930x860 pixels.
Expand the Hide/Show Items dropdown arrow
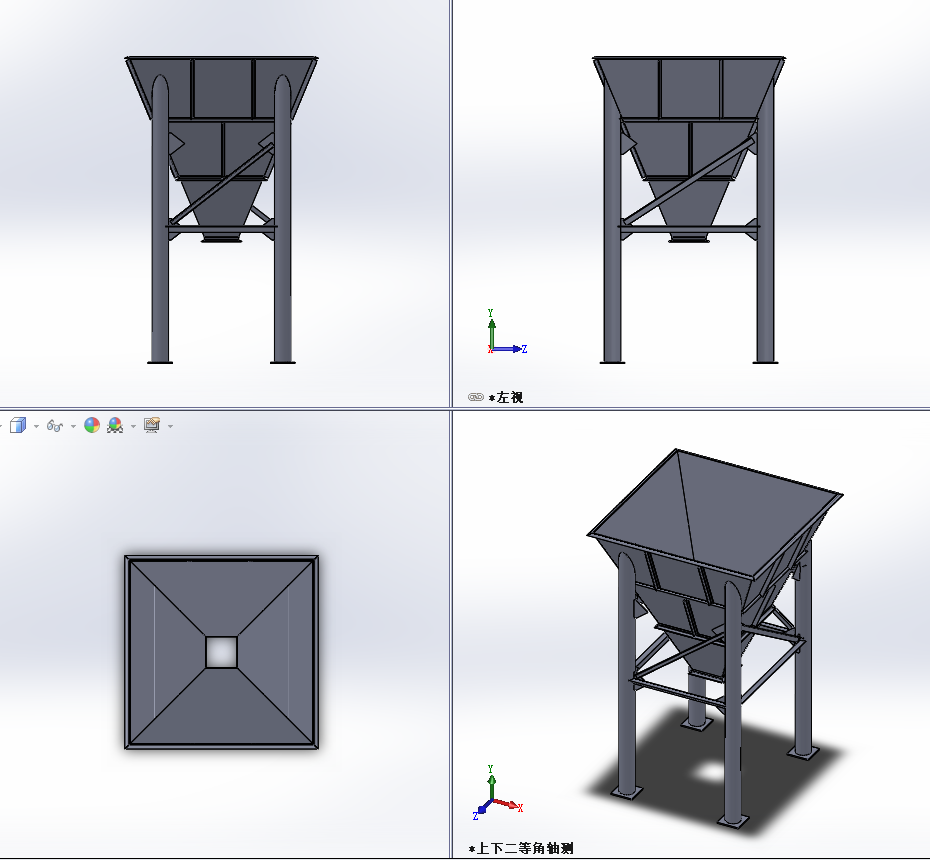click(73, 426)
